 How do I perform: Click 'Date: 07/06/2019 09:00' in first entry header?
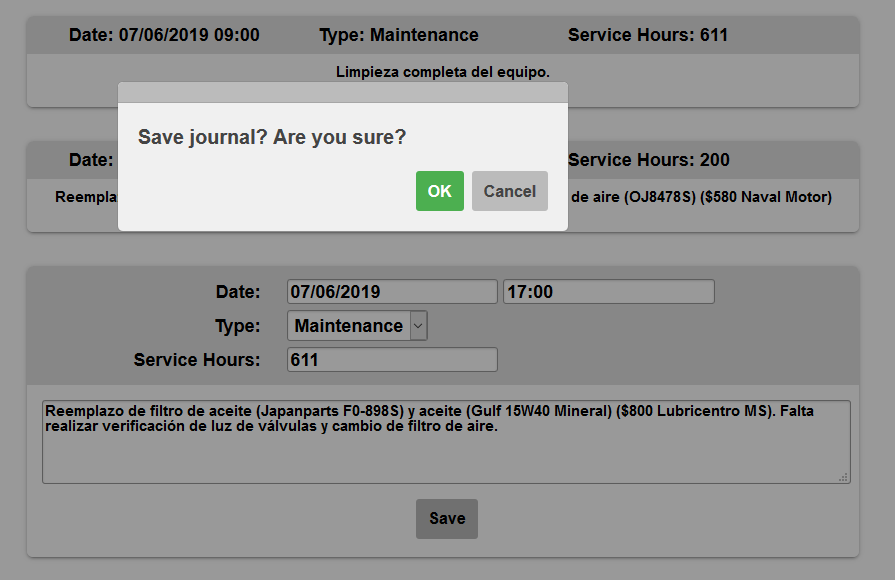point(164,35)
